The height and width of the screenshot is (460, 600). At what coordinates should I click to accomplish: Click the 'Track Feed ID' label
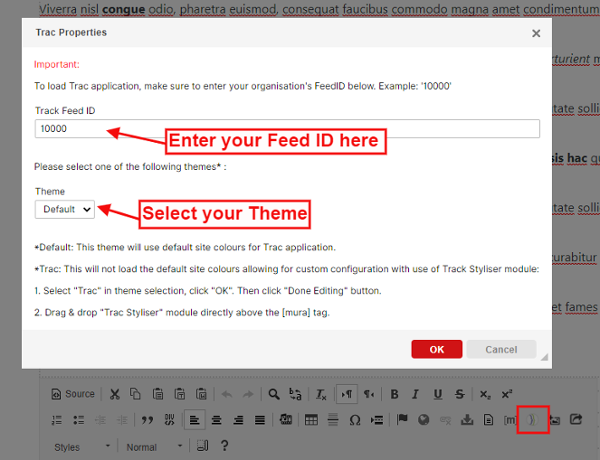pyautogui.click(x=65, y=111)
